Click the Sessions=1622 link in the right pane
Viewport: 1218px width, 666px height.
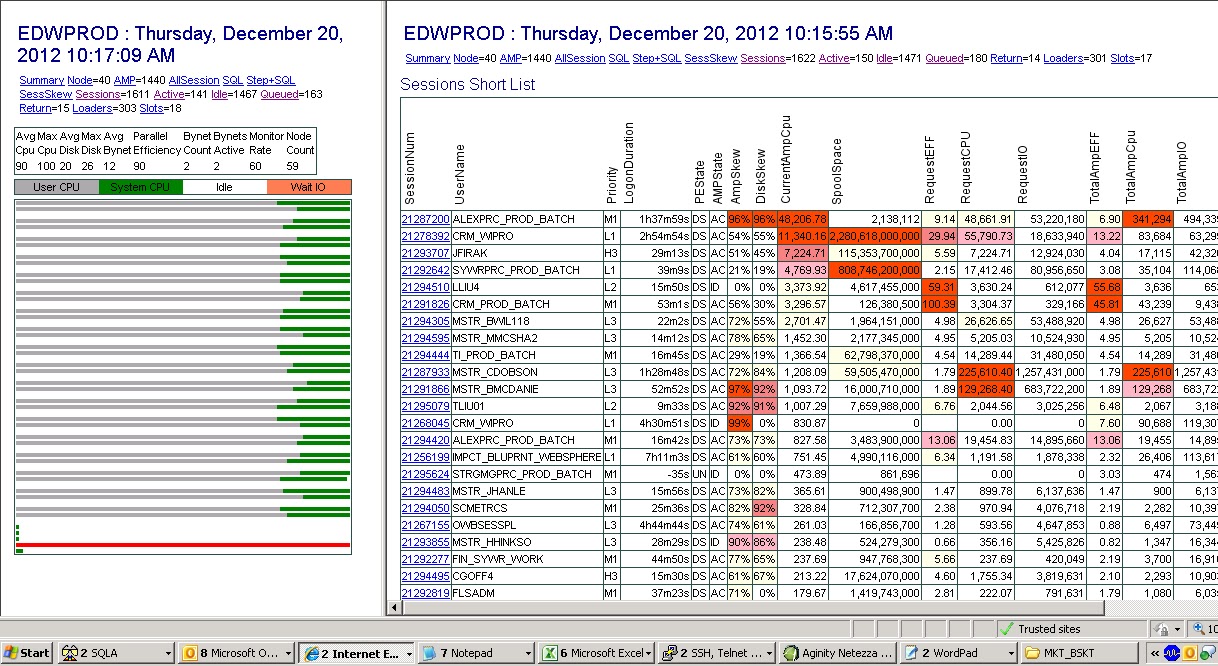(763, 58)
